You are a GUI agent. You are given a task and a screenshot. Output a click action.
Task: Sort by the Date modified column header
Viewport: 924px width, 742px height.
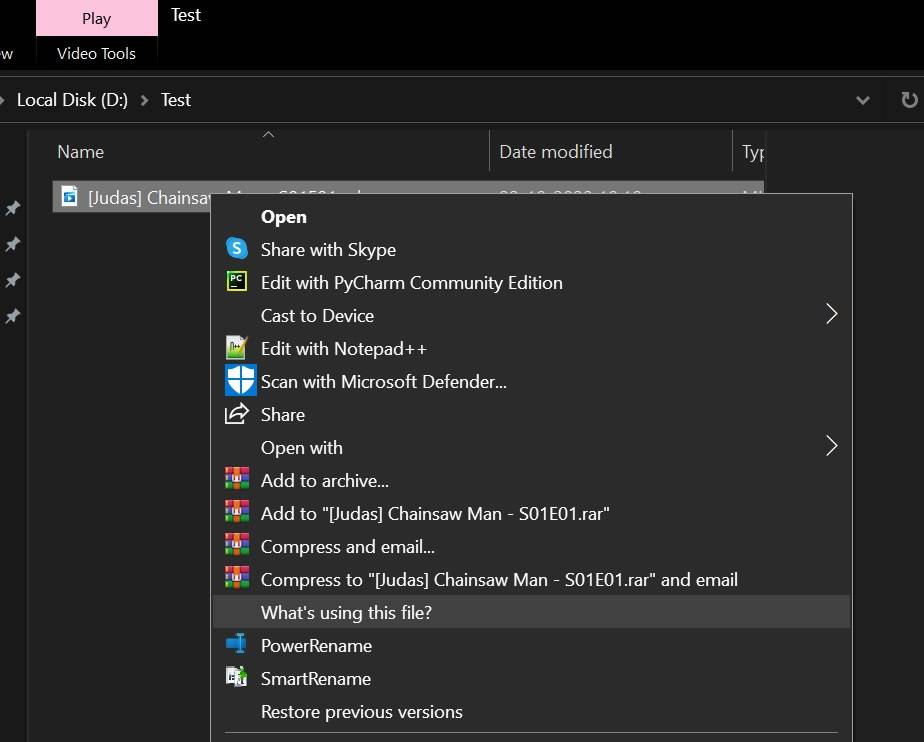556,151
